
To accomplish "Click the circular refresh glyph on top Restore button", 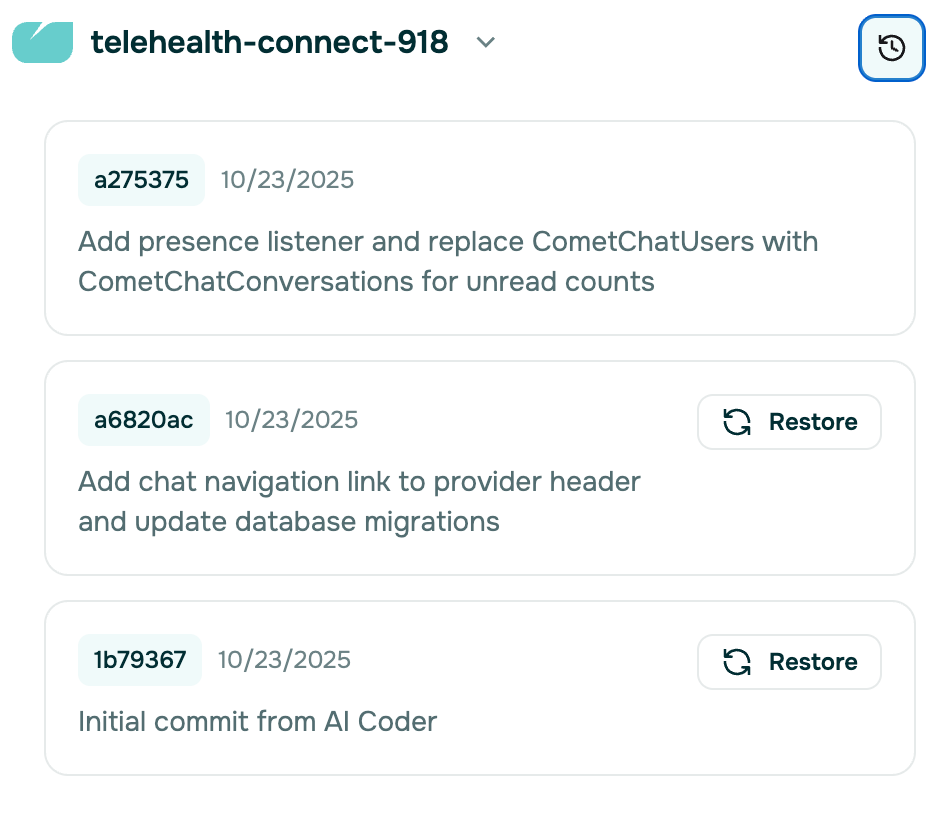I will (x=737, y=421).
